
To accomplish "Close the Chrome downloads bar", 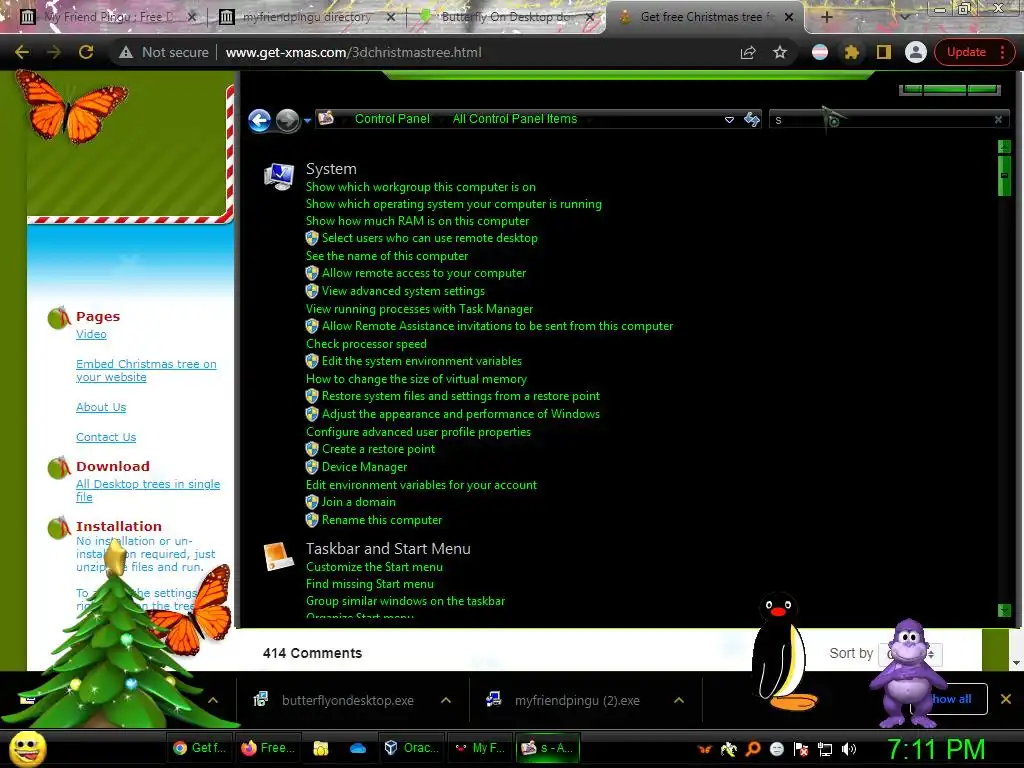I will coord(1006,699).
